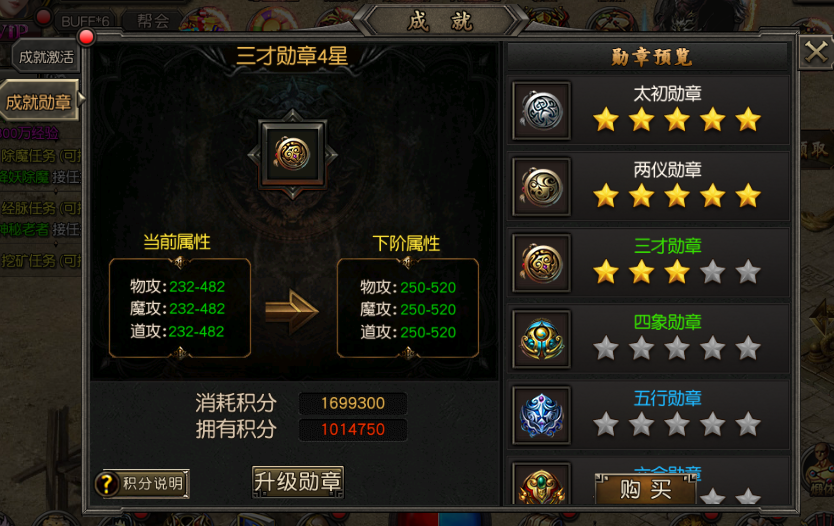834x526 pixels.
Task: Close the 成就 achievement window
Action: [815, 52]
